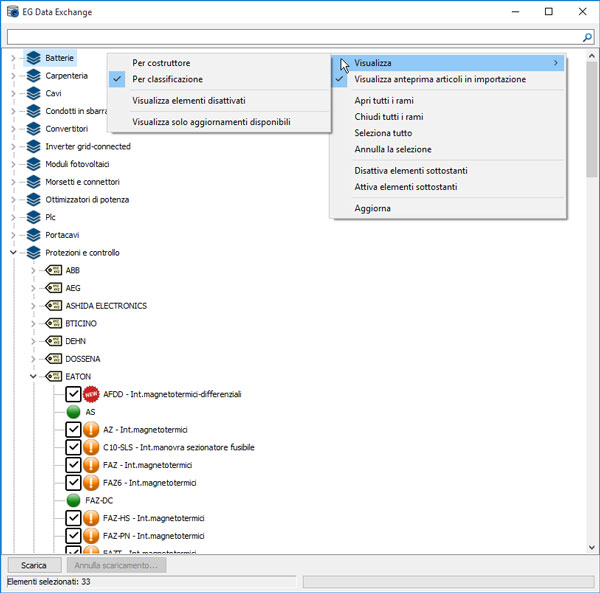Viewport: 600px width, 593px height.
Task: Click into the search input field
Action: (x=294, y=37)
